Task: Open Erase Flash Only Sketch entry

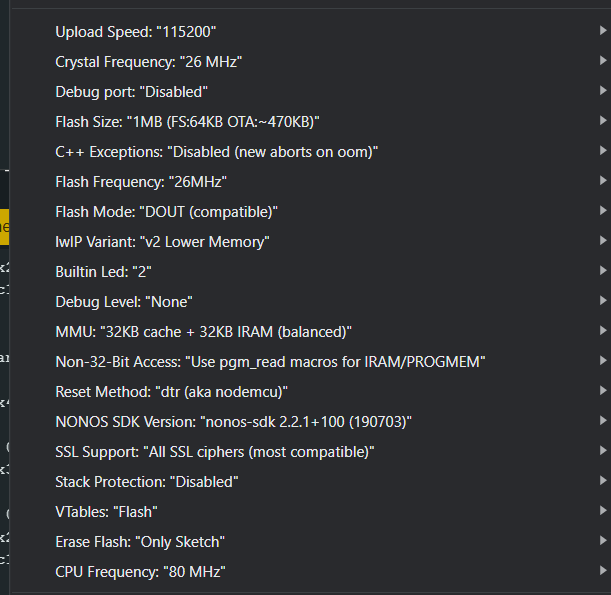Action: click(311, 542)
